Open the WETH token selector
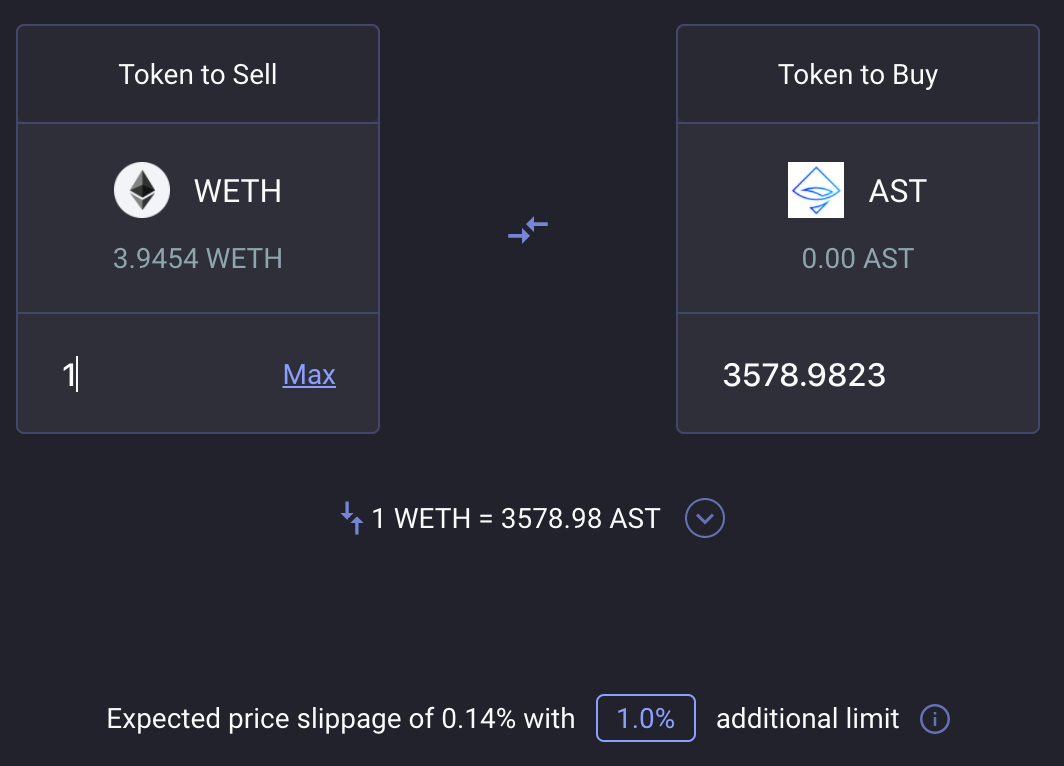This screenshot has height=766, width=1064. pyautogui.click(x=197, y=218)
